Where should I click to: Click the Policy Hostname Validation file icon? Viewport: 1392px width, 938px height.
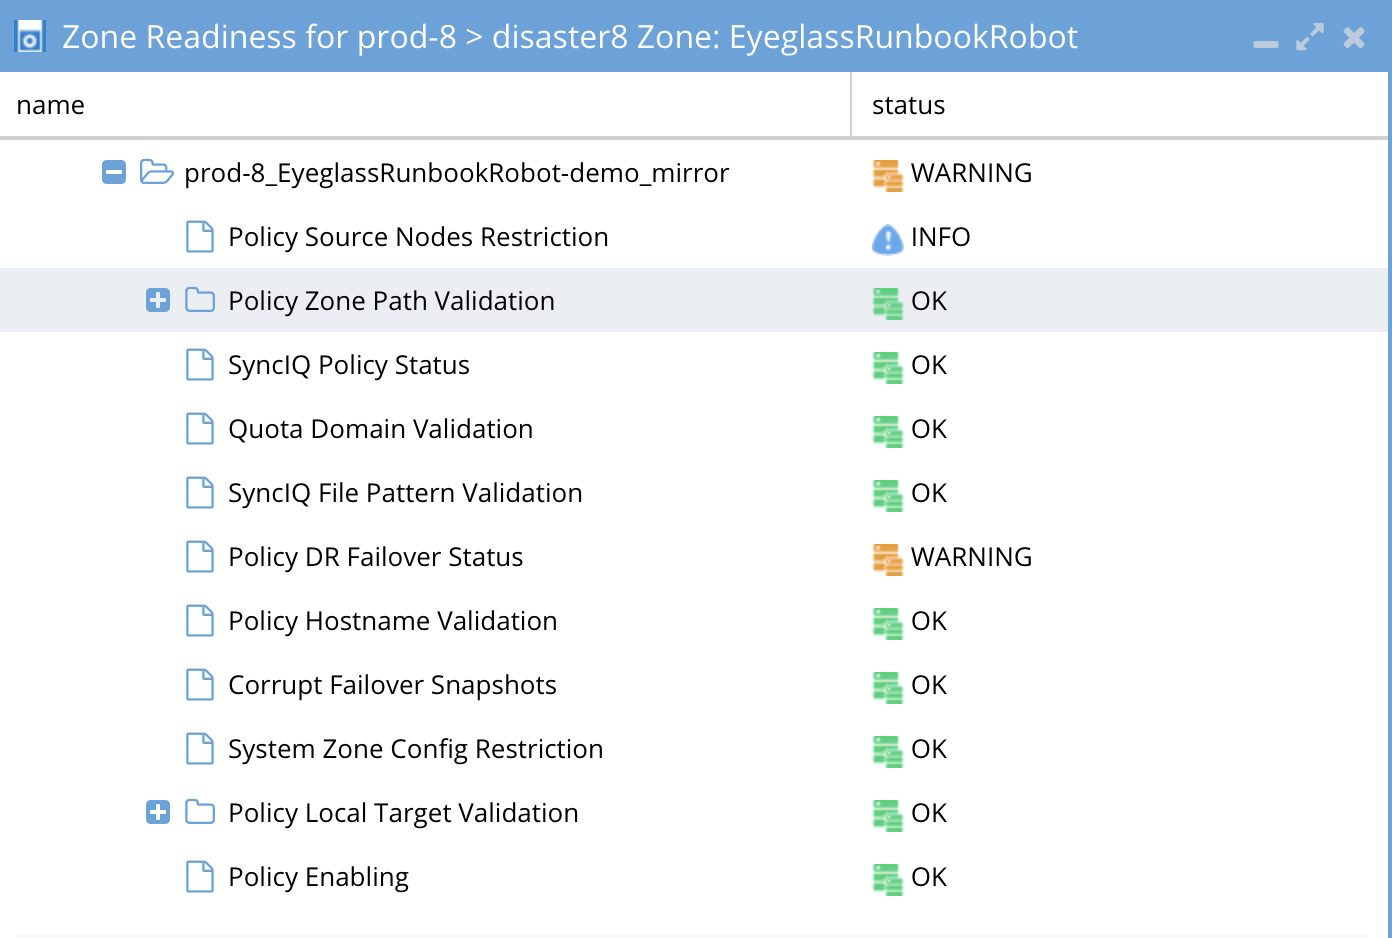pyautogui.click(x=200, y=621)
